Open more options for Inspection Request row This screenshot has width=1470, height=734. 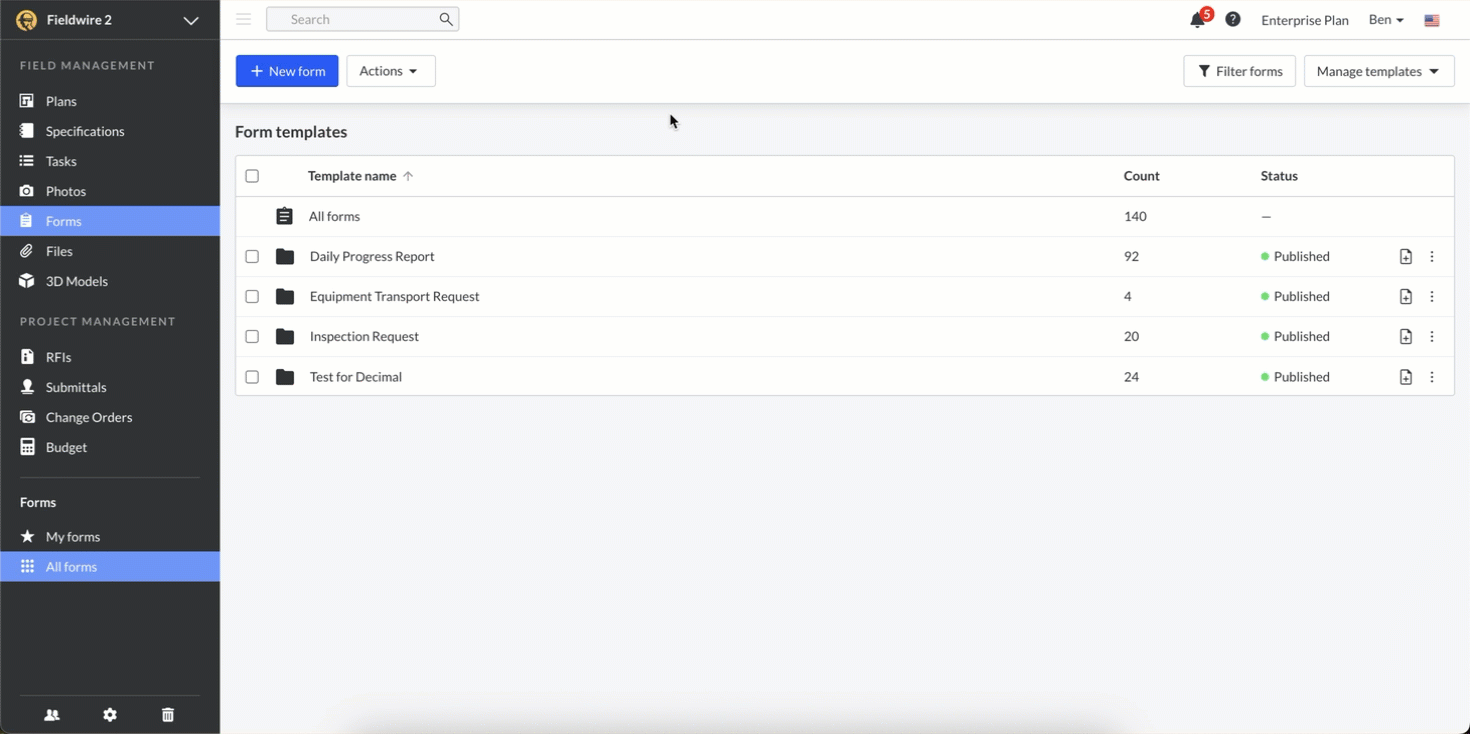tap(1432, 337)
